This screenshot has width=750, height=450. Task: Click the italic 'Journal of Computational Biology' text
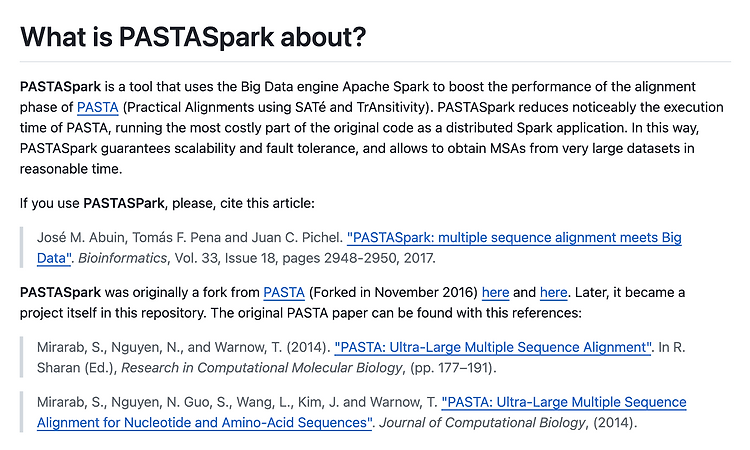[483, 423]
